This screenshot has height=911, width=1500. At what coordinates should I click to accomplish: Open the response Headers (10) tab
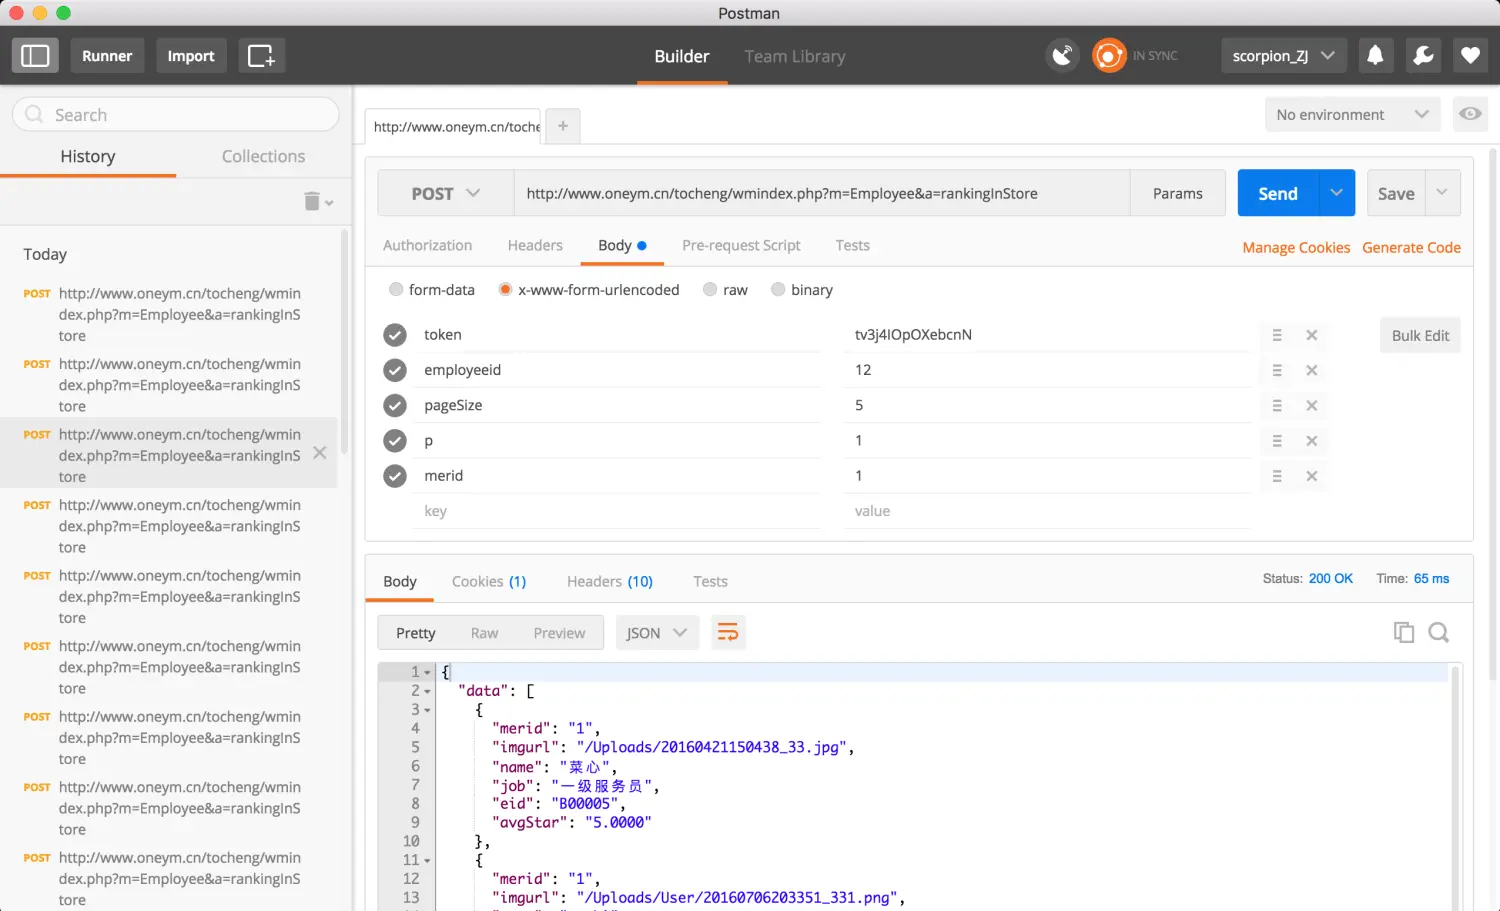click(610, 581)
